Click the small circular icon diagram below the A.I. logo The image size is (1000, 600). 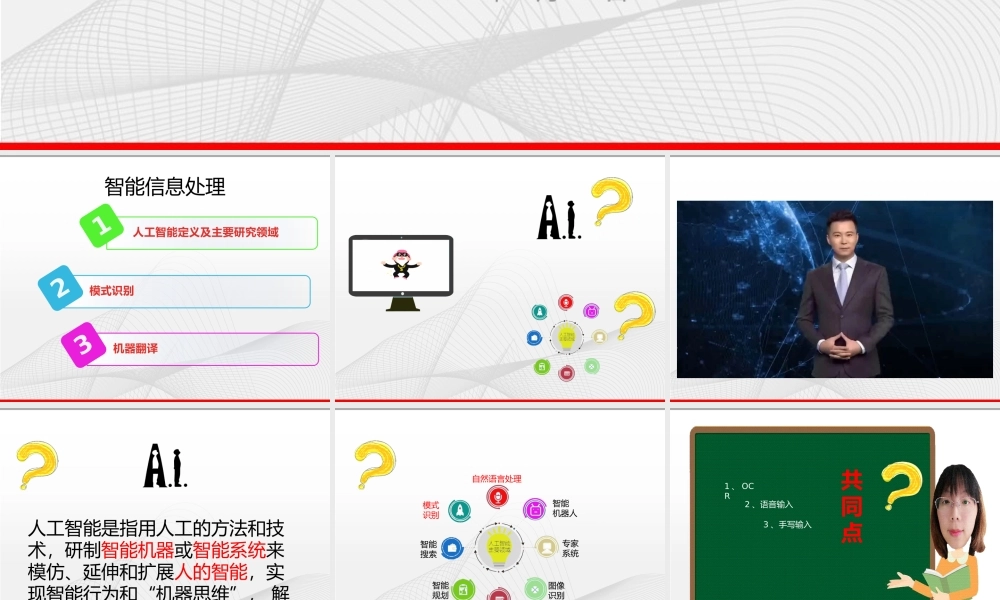(x=566, y=337)
